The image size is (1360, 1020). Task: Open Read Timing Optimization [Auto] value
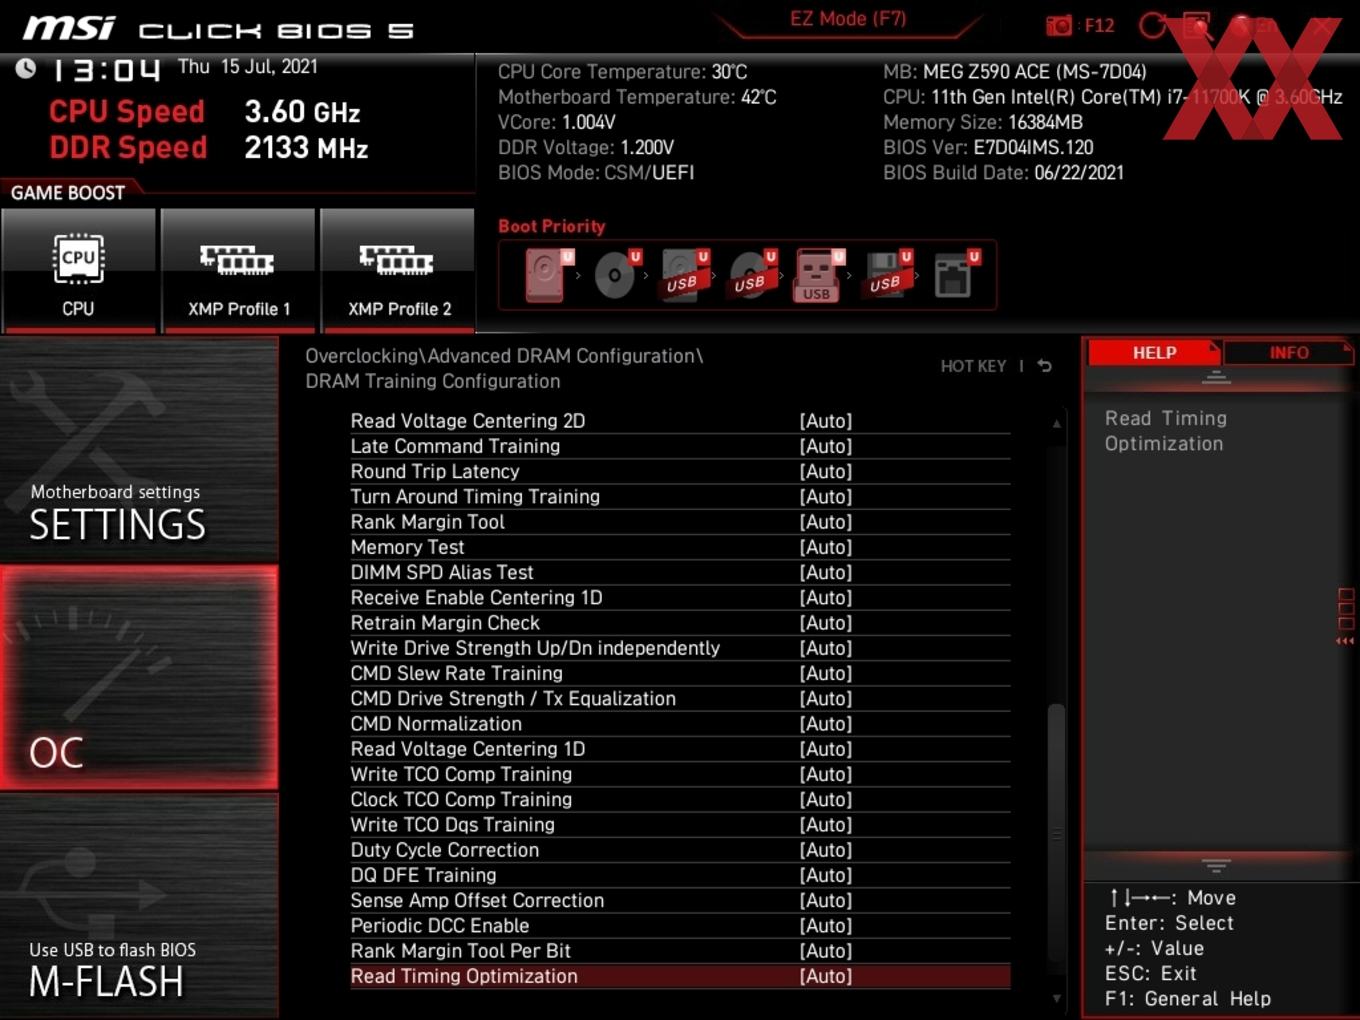pos(826,976)
